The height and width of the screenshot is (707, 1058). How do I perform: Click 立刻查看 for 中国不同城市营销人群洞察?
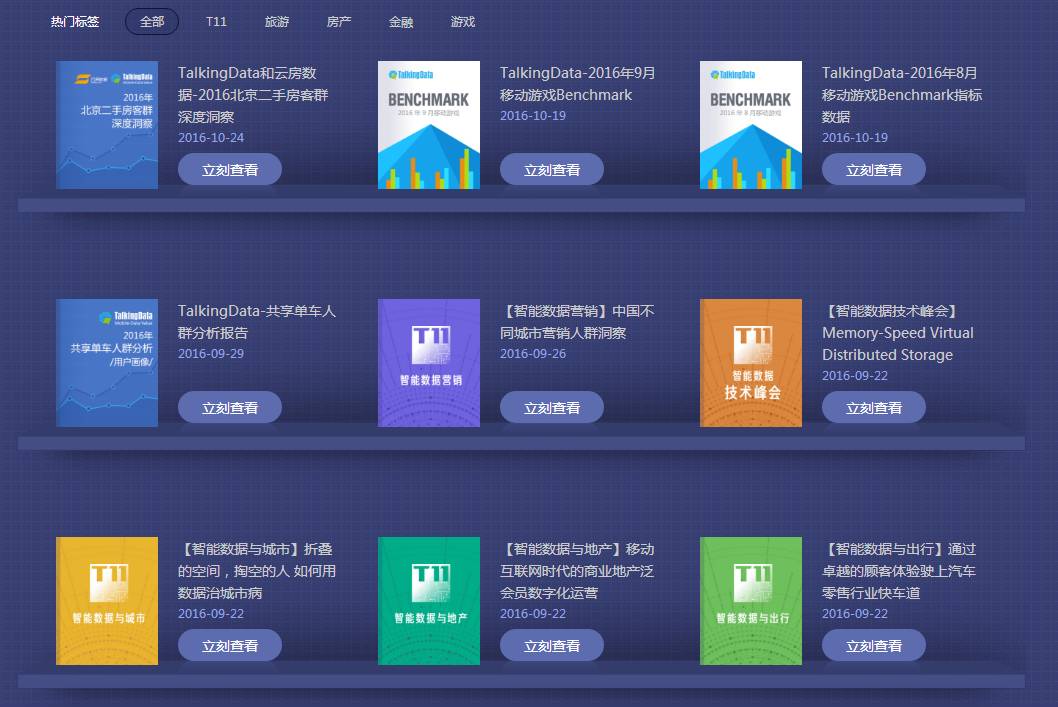pyautogui.click(x=552, y=407)
